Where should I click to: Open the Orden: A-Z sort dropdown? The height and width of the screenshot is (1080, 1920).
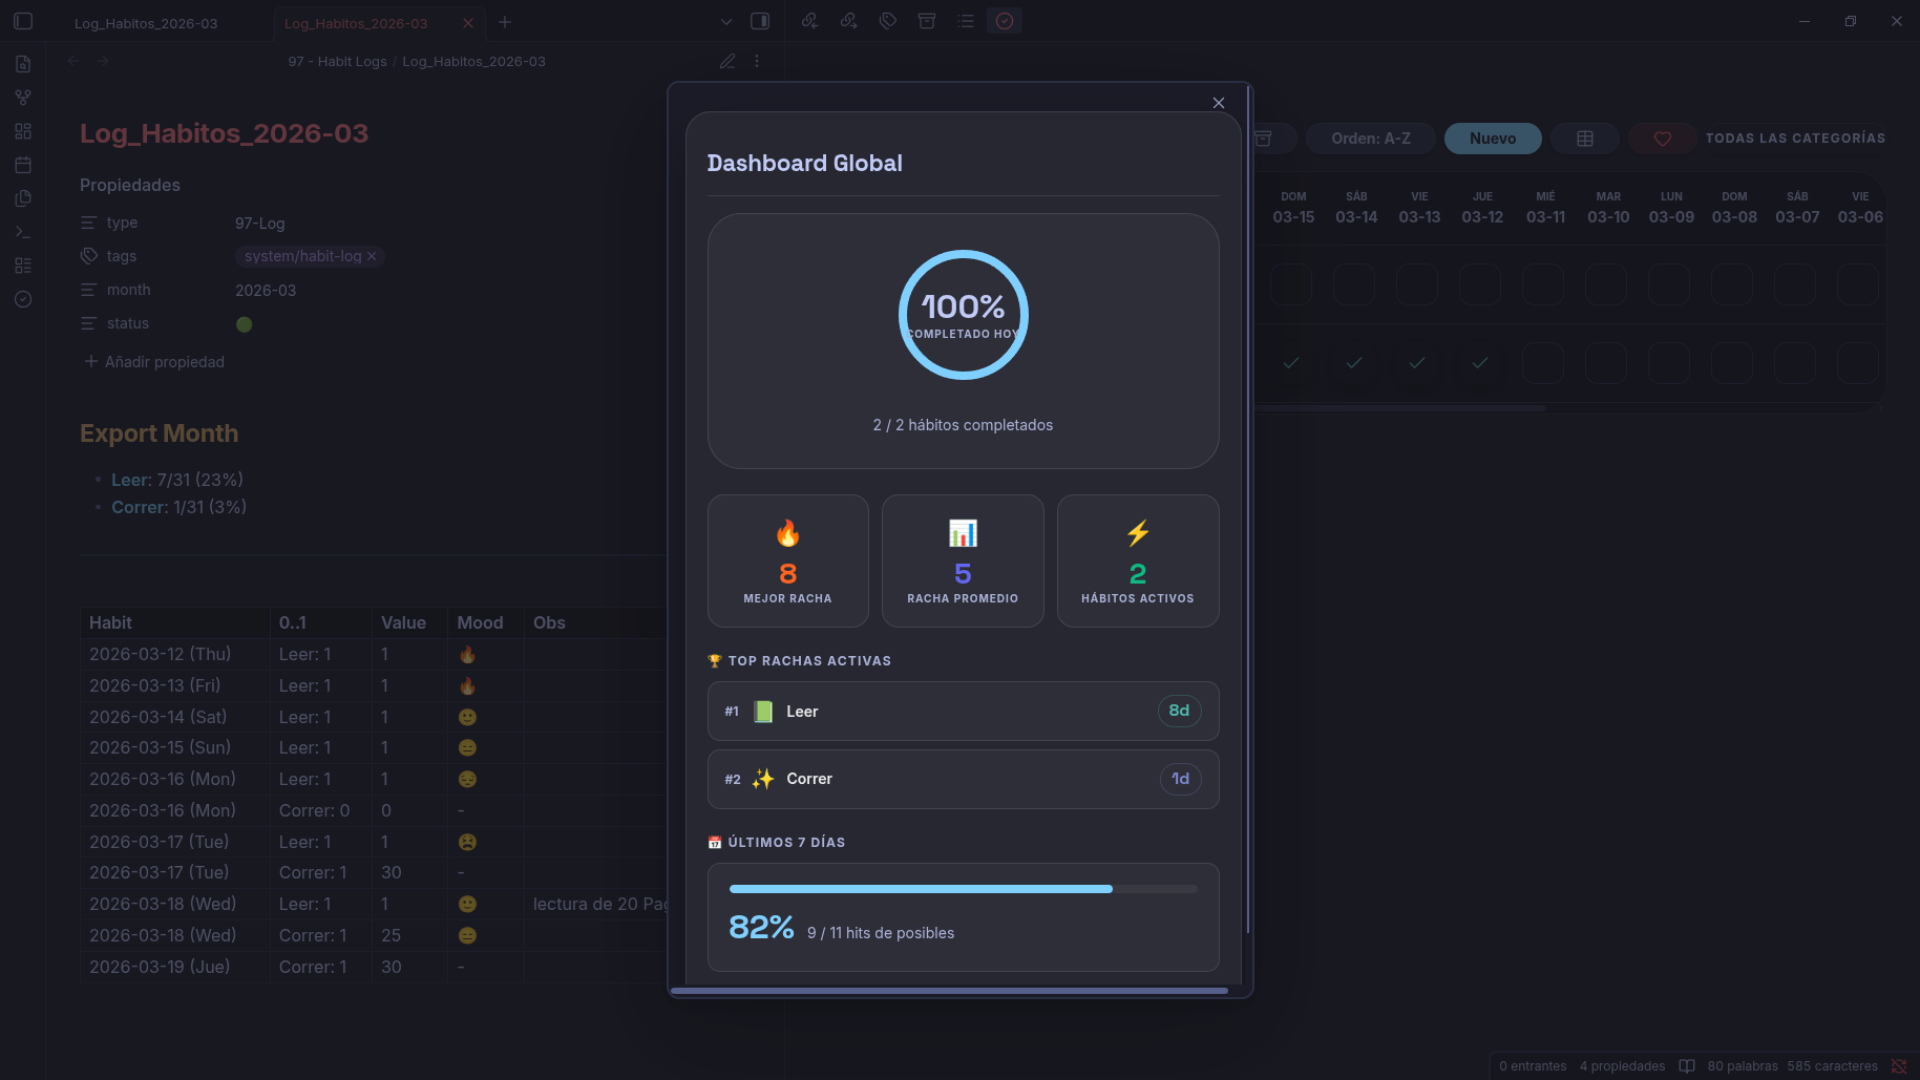click(1370, 139)
